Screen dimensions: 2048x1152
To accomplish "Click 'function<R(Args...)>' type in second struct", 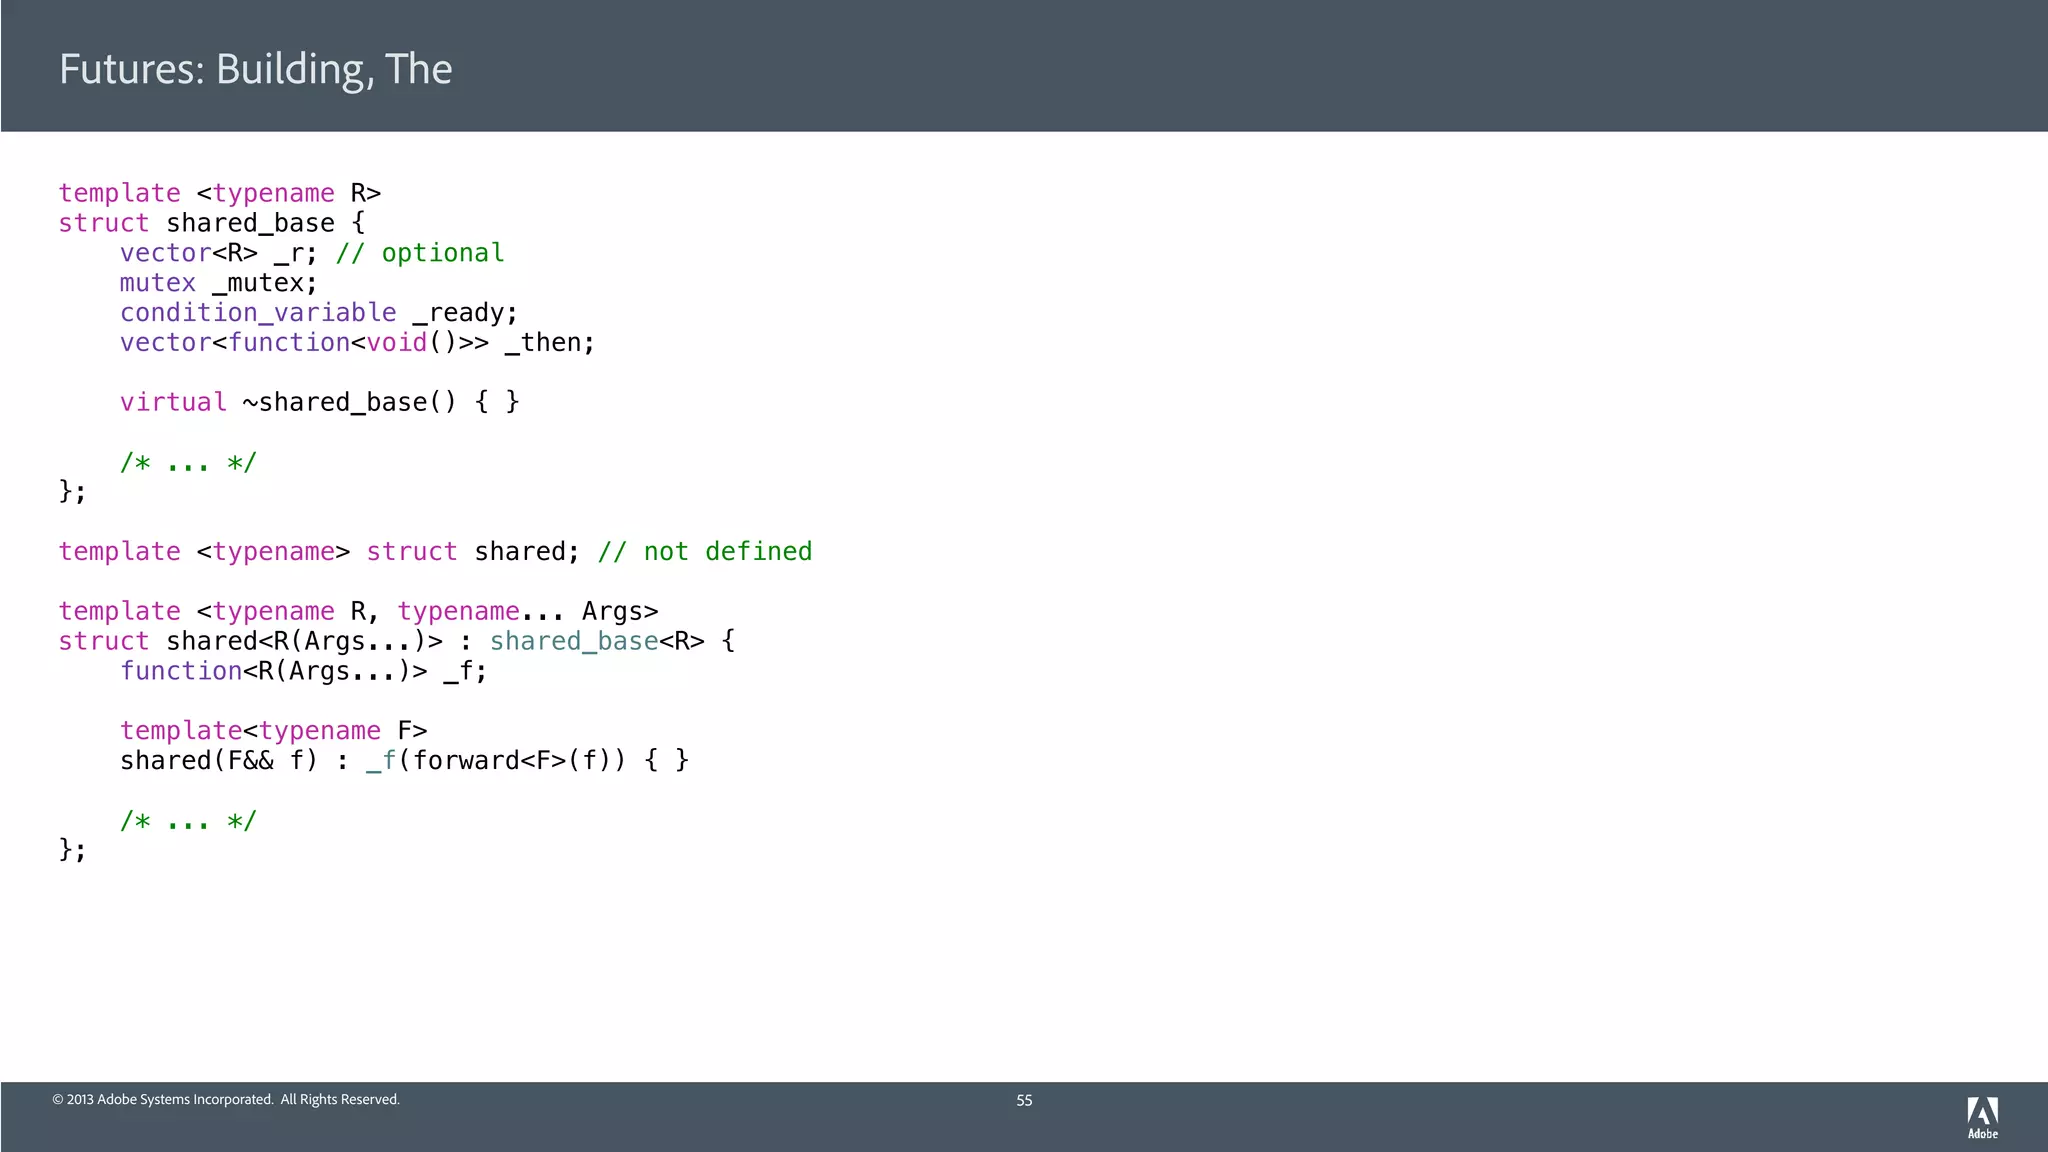I will click(x=273, y=671).
